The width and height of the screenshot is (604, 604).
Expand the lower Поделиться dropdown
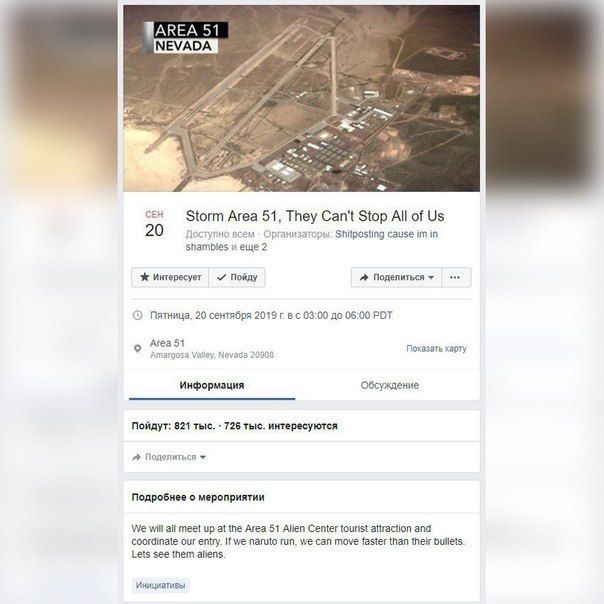coord(169,457)
